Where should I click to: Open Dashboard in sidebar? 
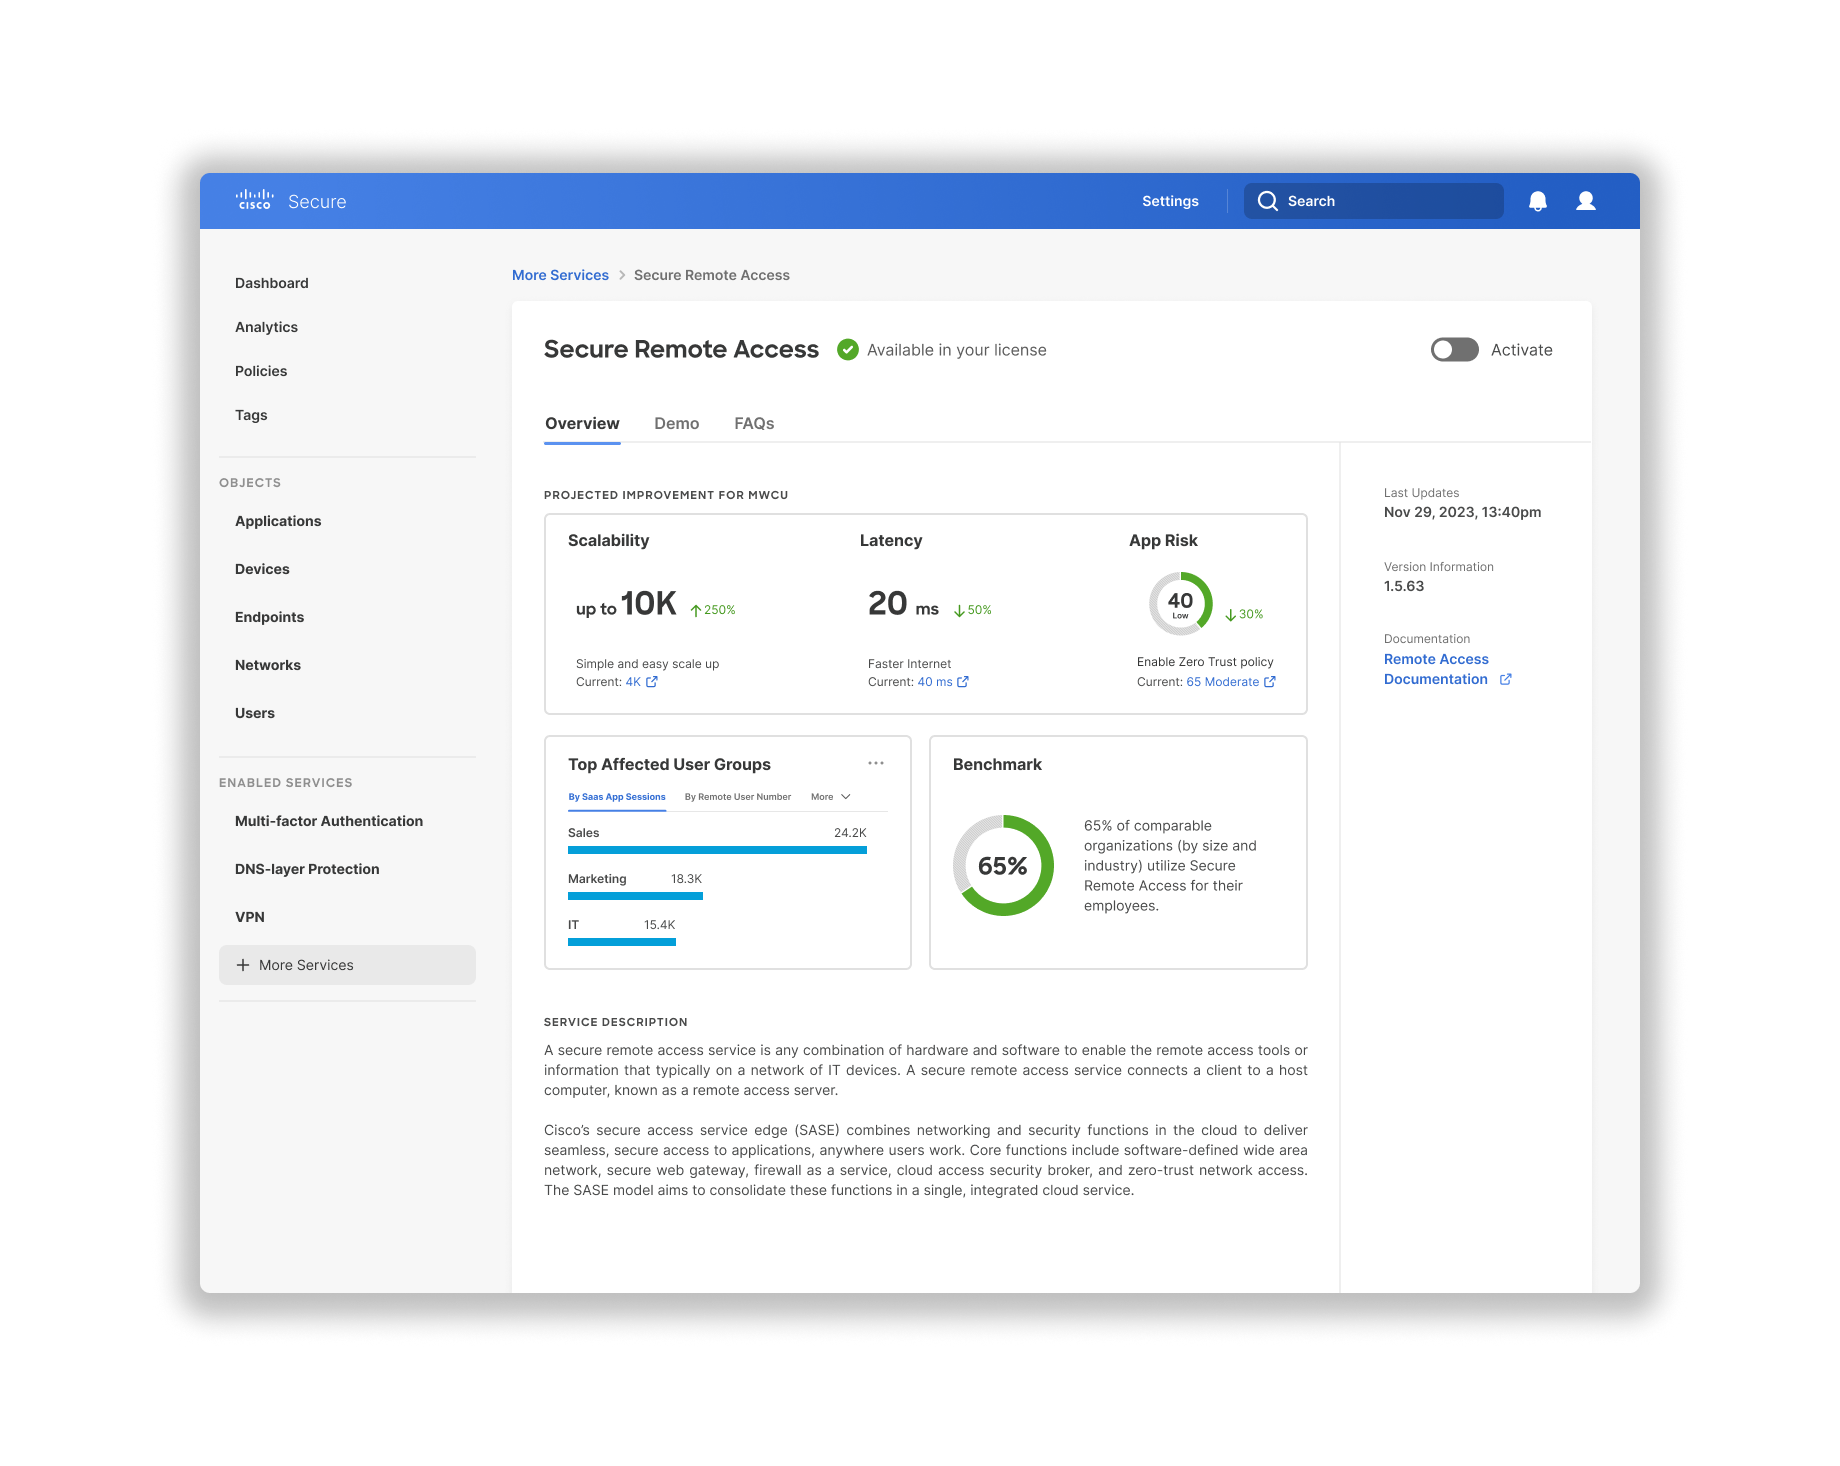click(x=272, y=283)
